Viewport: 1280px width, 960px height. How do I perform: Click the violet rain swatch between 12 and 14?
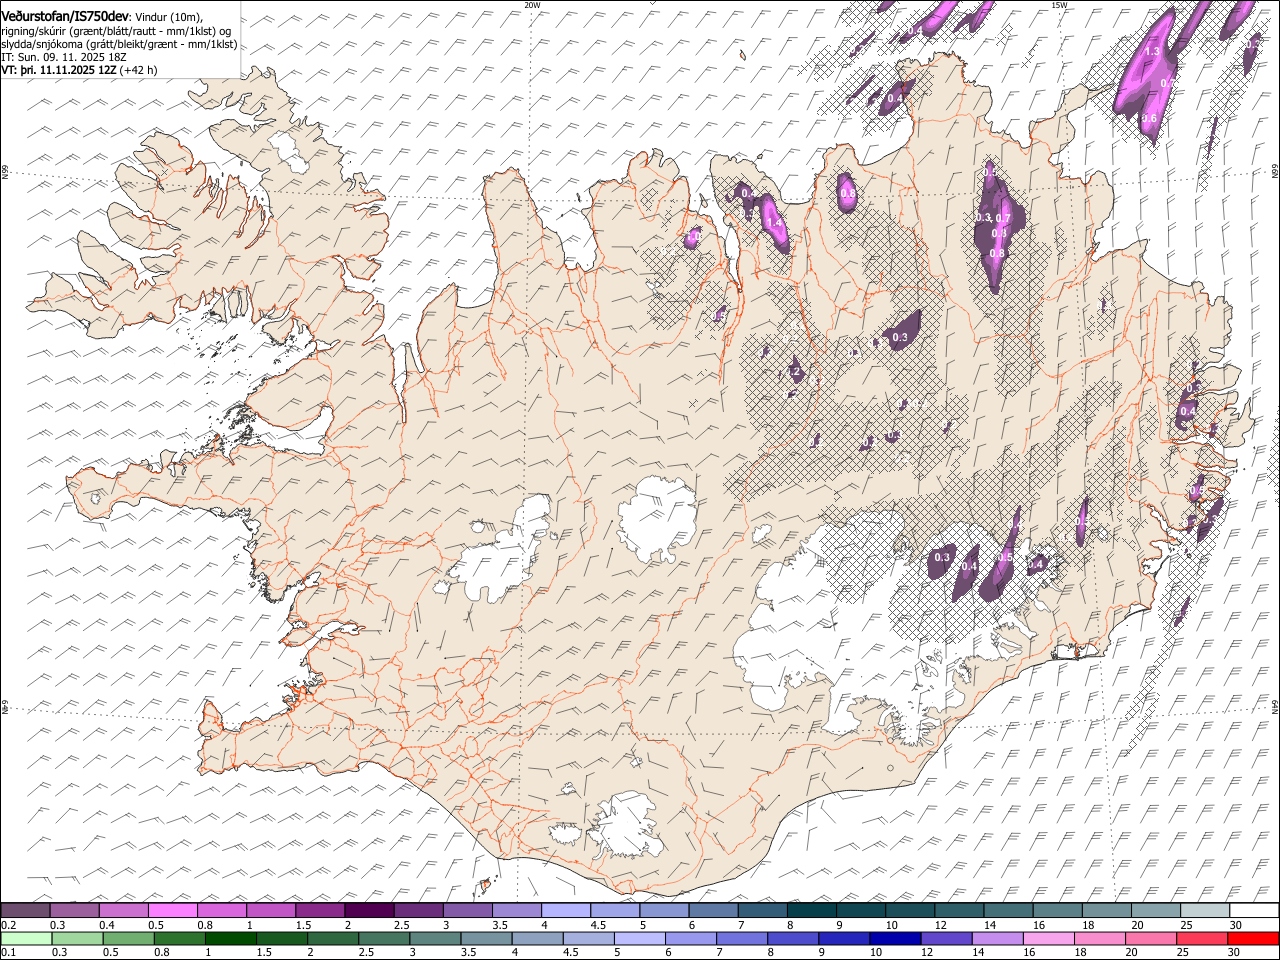click(x=945, y=938)
